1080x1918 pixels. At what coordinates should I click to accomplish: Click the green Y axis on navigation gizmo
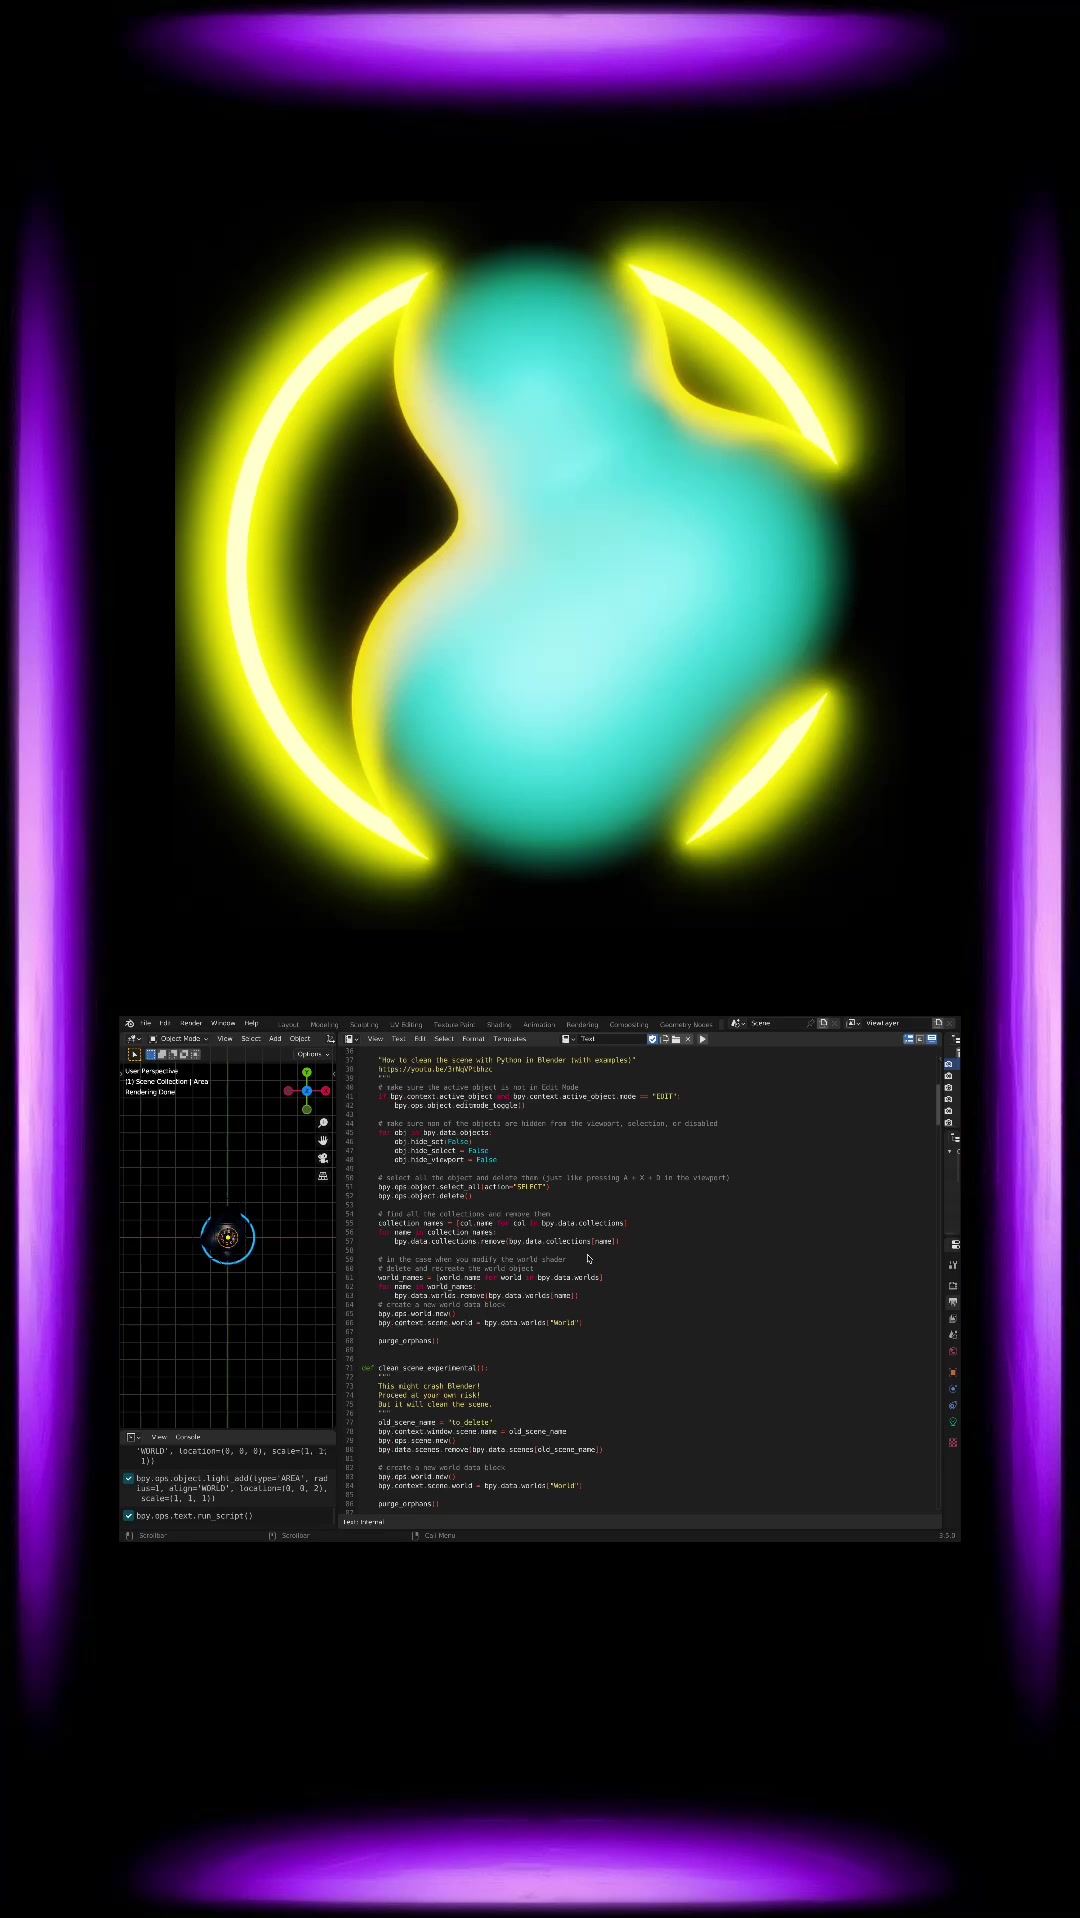click(x=307, y=1072)
